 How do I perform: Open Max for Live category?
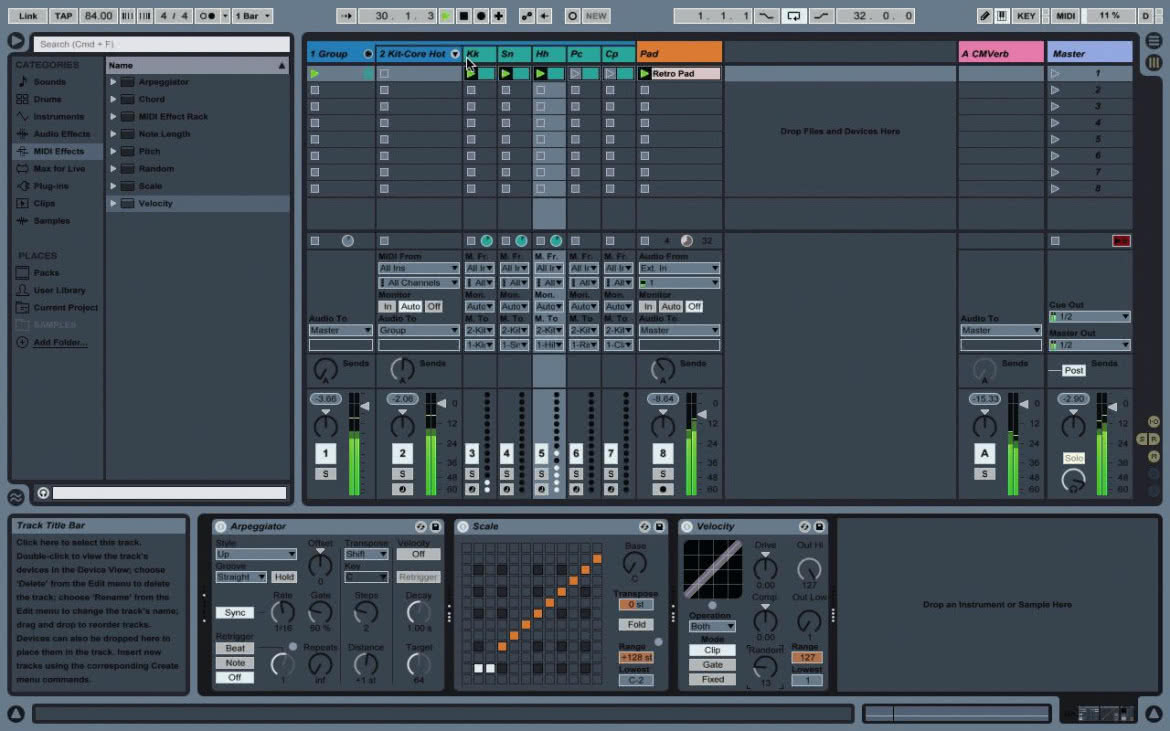click(59, 169)
